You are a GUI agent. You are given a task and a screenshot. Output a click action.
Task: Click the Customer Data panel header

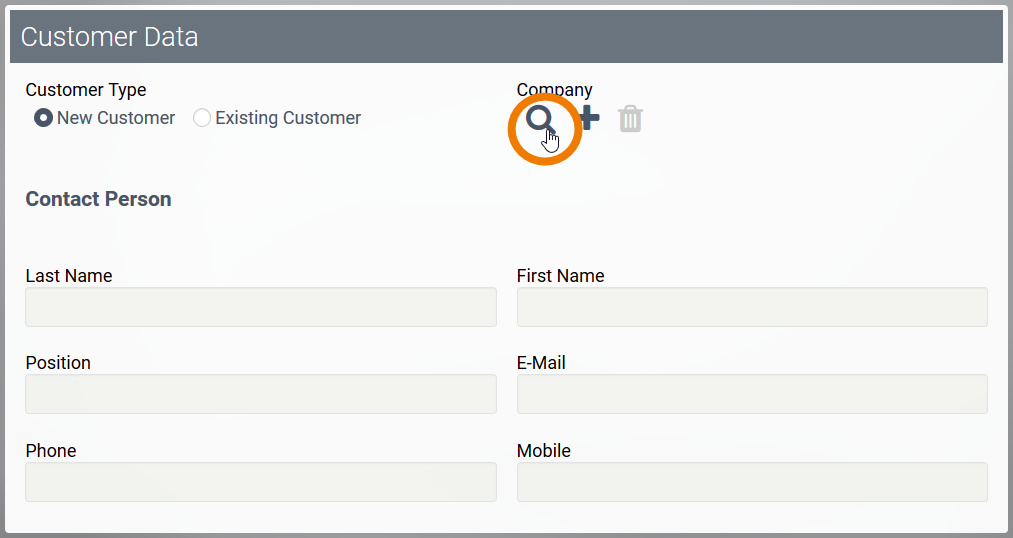click(x=506, y=37)
